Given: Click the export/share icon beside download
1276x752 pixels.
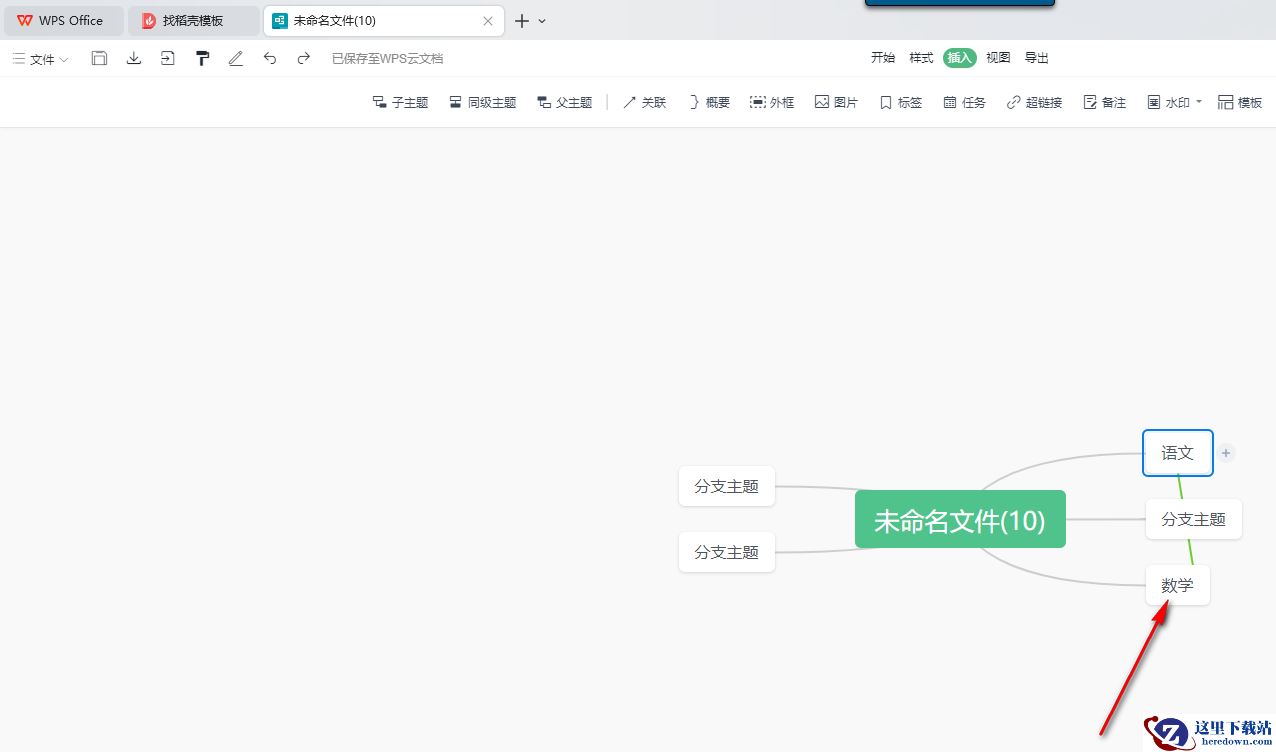Looking at the screenshot, I should [167, 58].
